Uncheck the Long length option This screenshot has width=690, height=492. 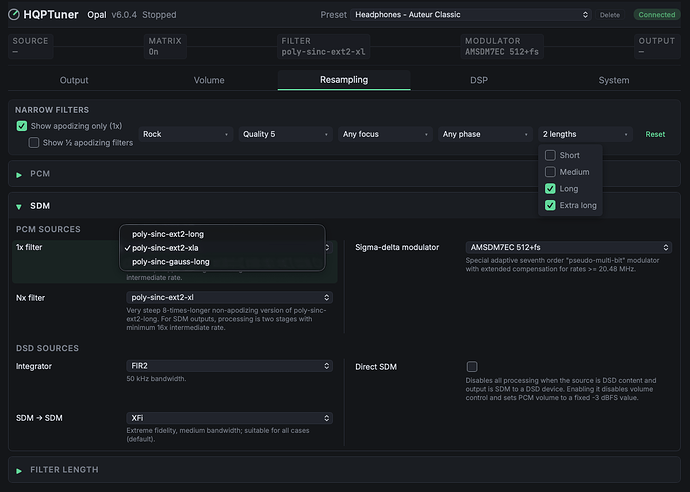click(550, 189)
